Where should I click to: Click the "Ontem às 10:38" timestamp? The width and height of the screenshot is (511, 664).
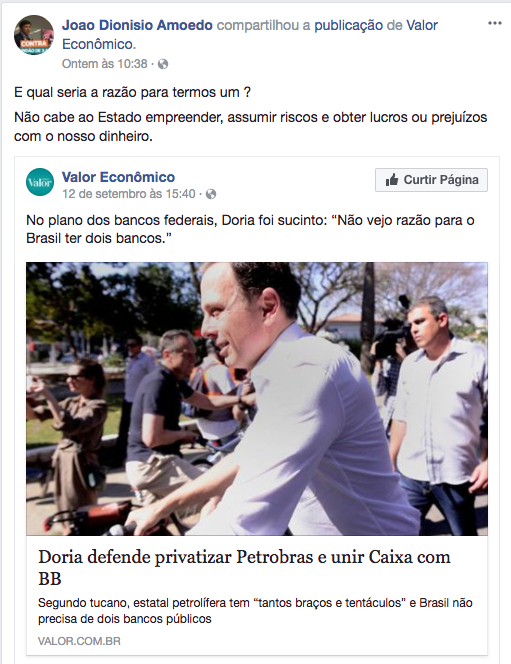105,64
